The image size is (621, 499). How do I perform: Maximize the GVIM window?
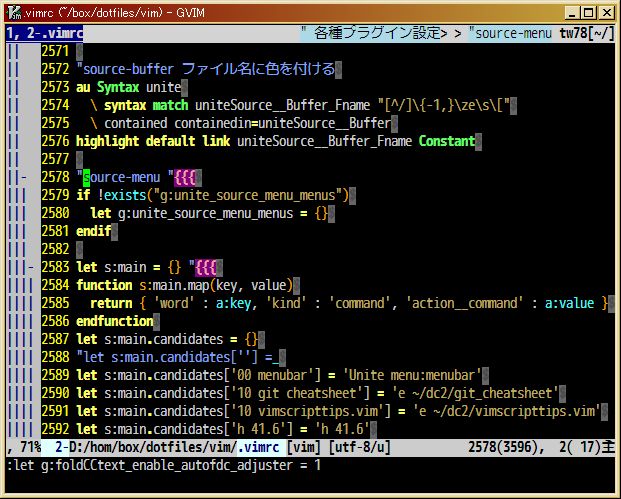(589, 13)
